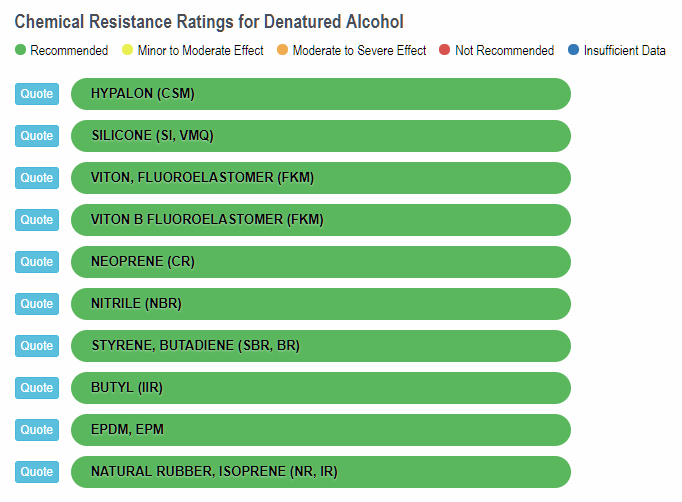Image resolution: width=682 pixels, height=502 pixels.
Task: Click the green Recommended legend dot
Action: 21,50
